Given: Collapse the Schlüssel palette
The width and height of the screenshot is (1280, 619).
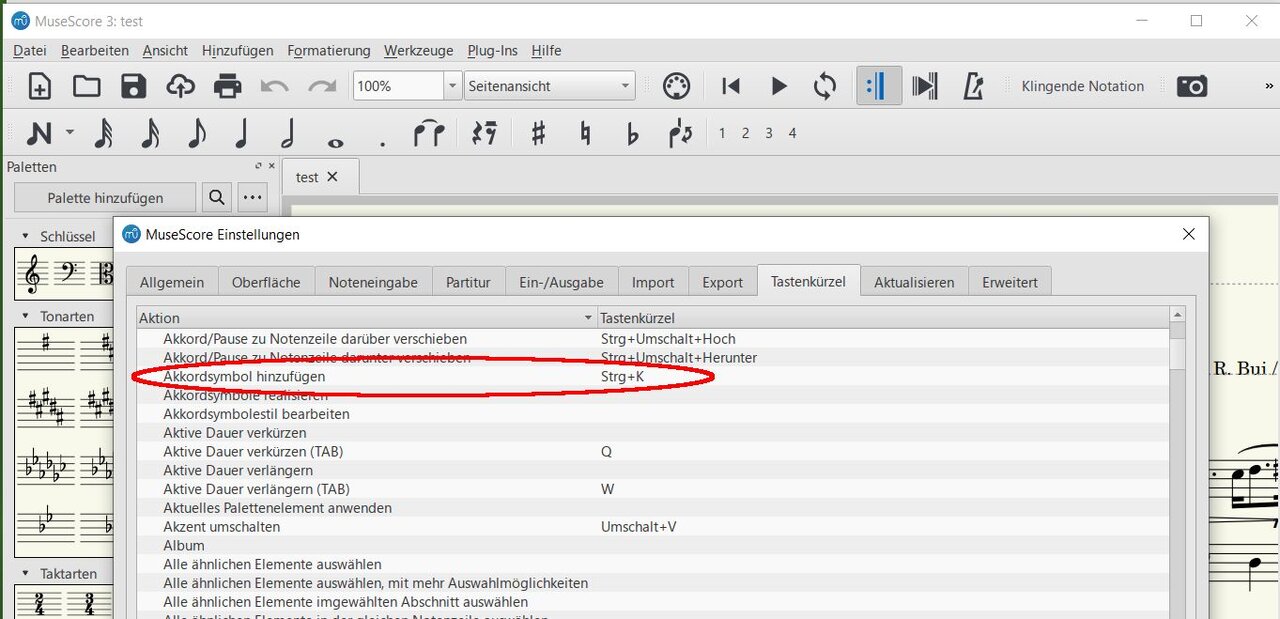Looking at the screenshot, I should [26, 237].
